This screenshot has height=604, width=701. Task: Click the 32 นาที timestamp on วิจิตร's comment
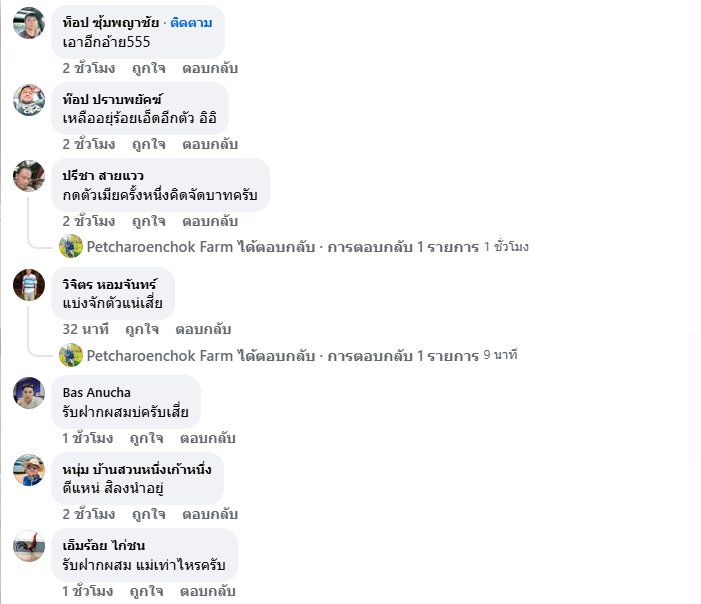(x=84, y=329)
